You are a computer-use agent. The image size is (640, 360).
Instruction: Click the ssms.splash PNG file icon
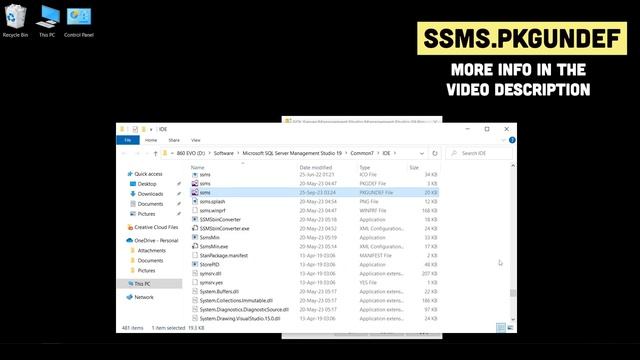(195, 201)
